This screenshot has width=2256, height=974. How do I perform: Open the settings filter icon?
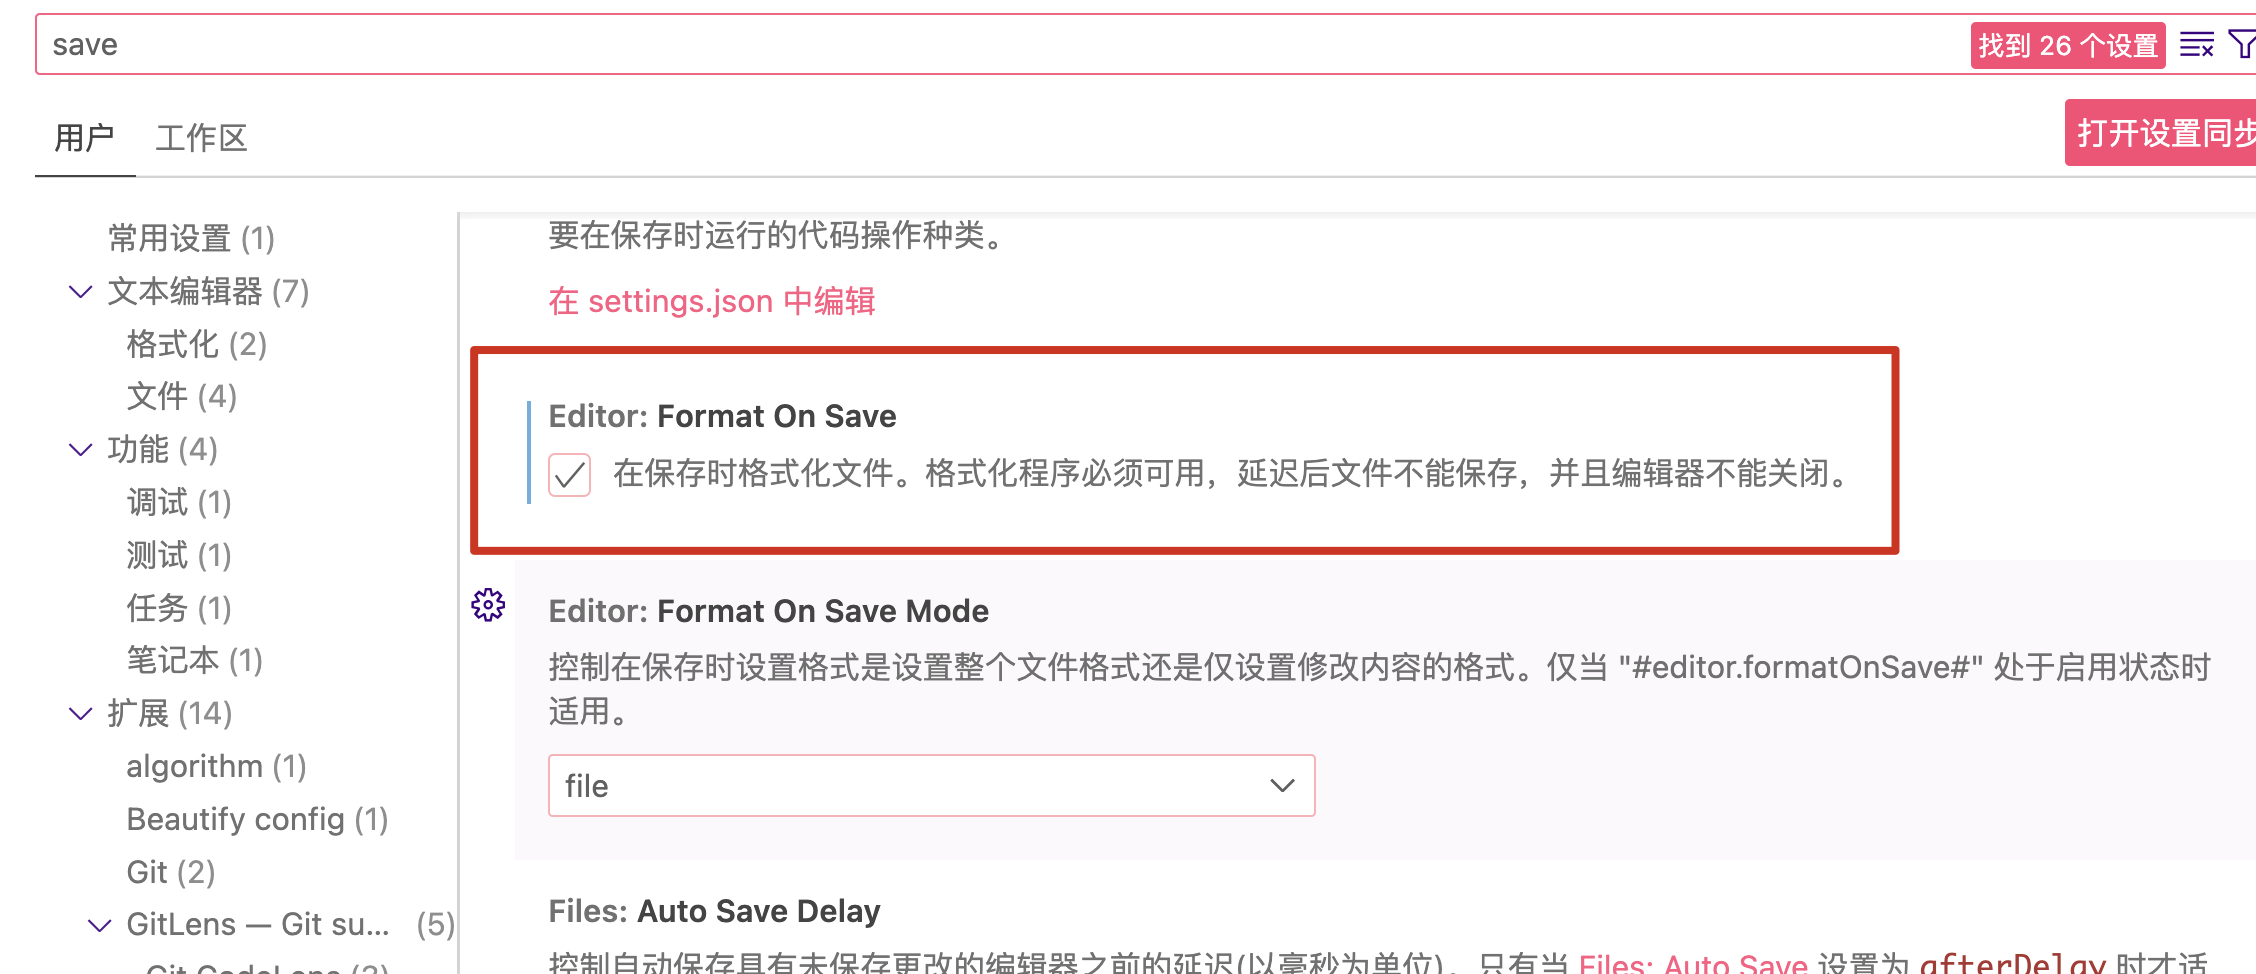click(2242, 45)
